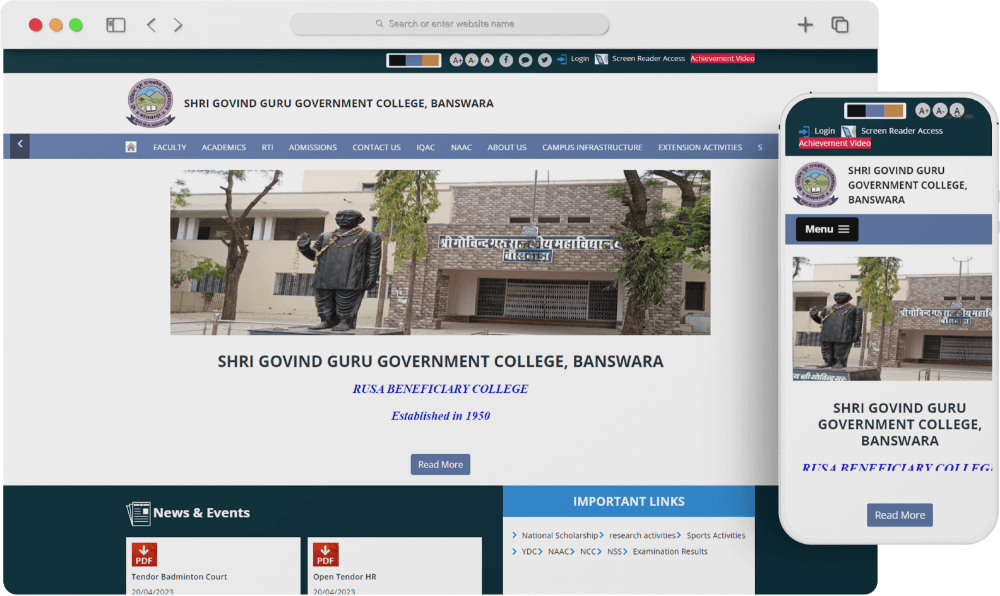Click the college logo on mobile preview
The height and width of the screenshot is (596, 1000).
pyautogui.click(x=816, y=185)
